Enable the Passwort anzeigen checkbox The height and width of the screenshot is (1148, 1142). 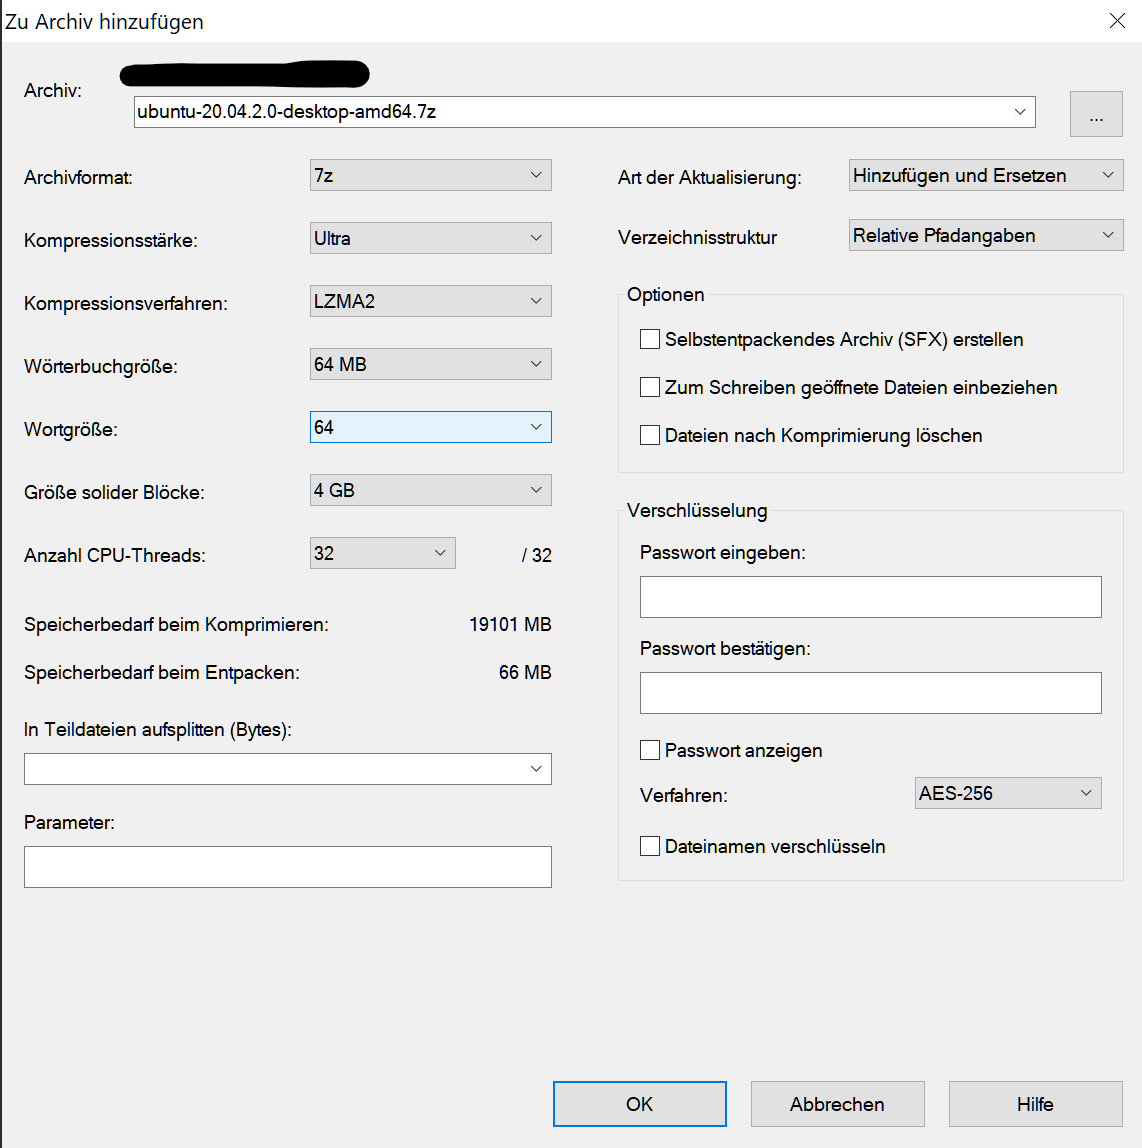coord(650,750)
